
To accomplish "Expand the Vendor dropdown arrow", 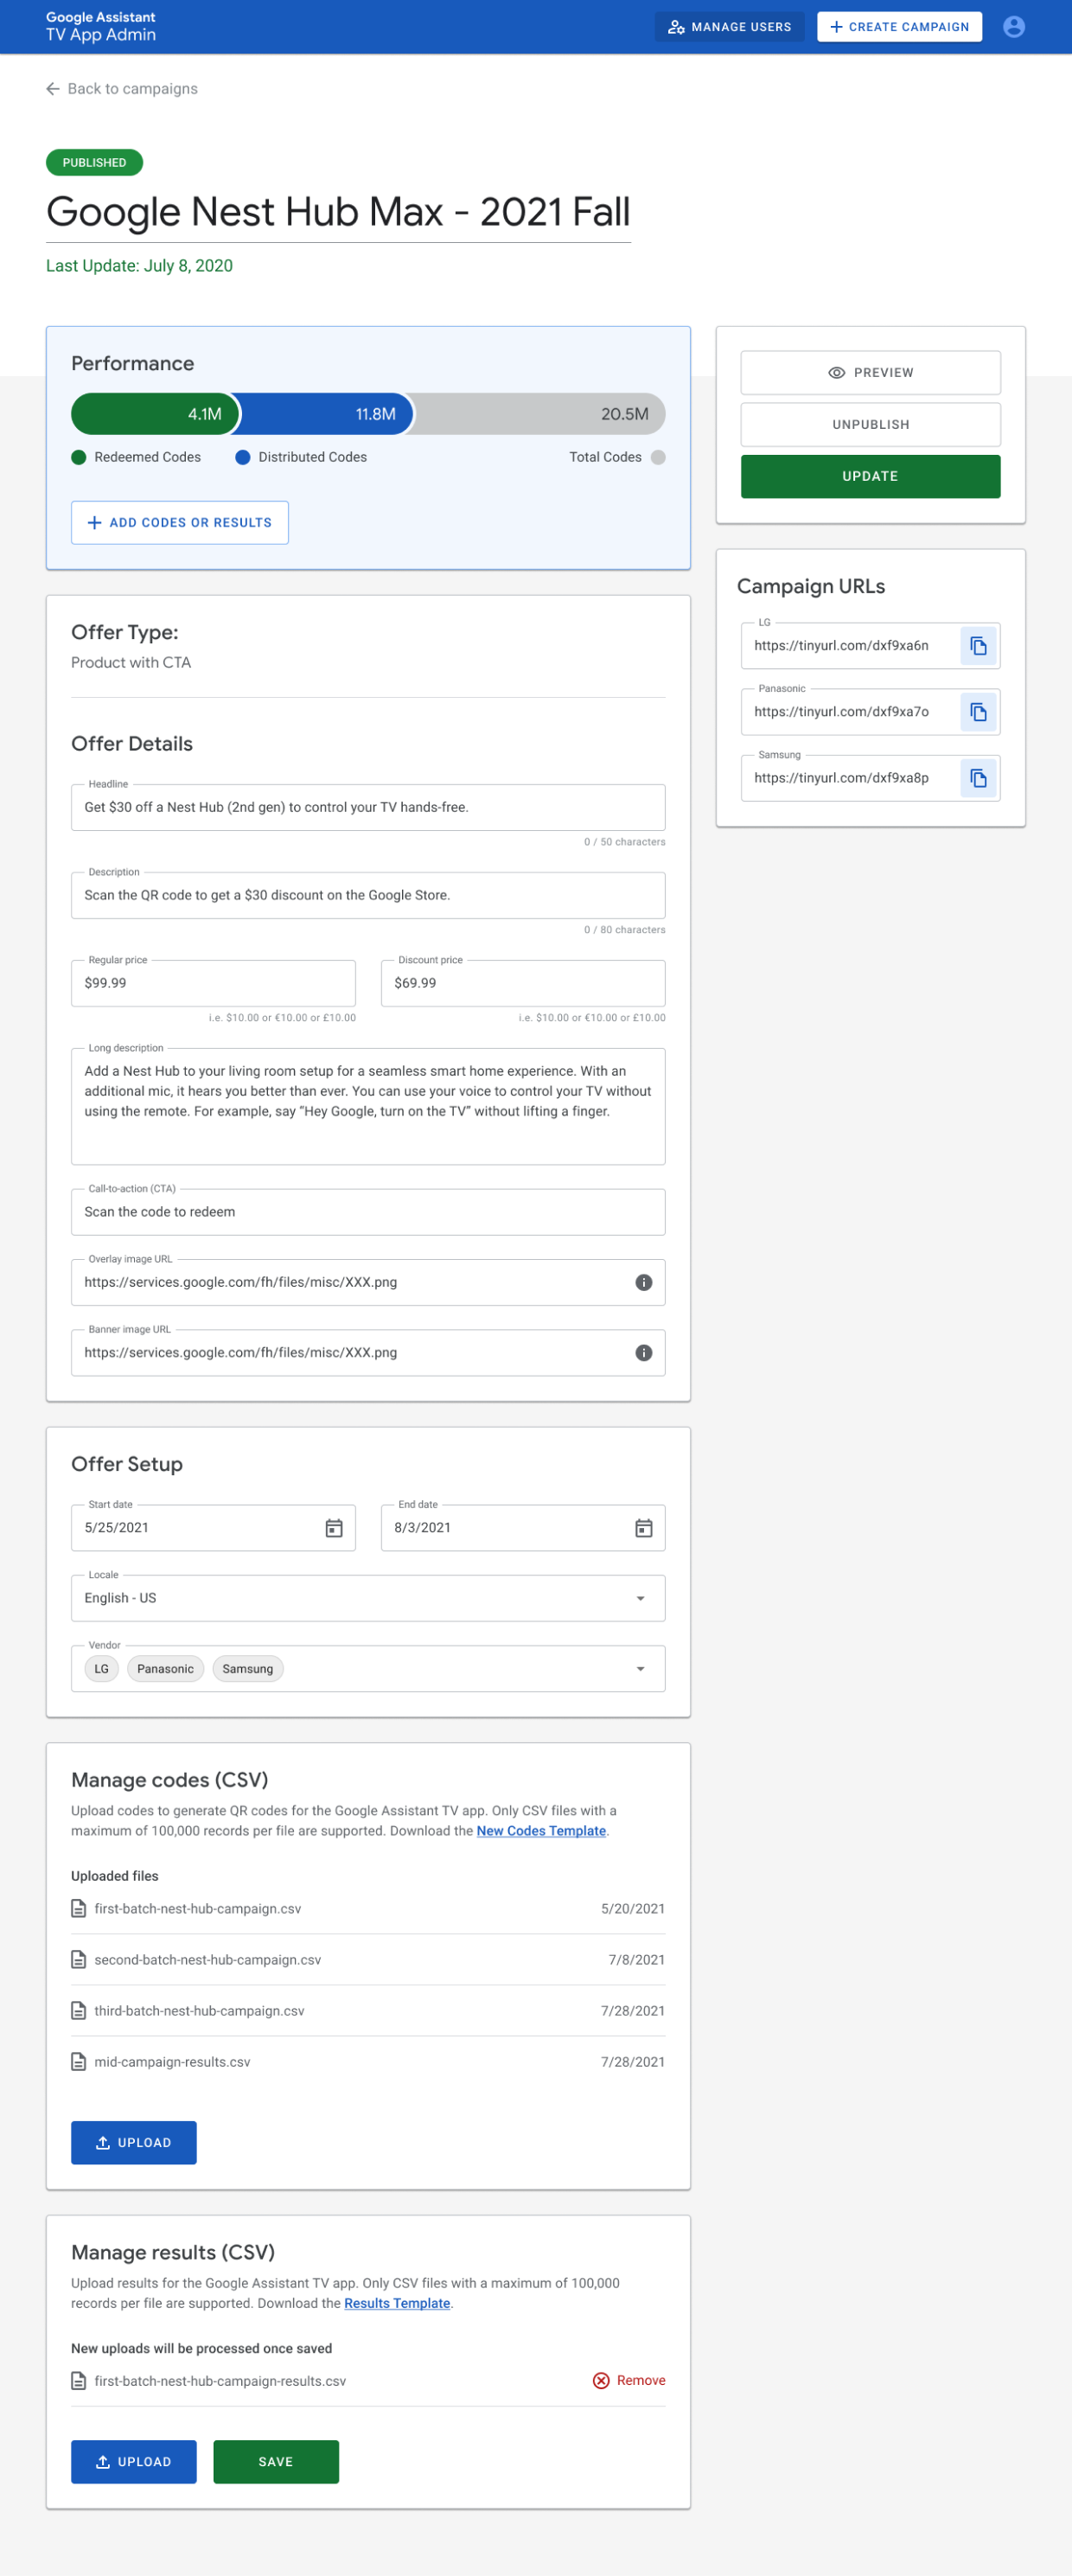I will coord(641,1669).
